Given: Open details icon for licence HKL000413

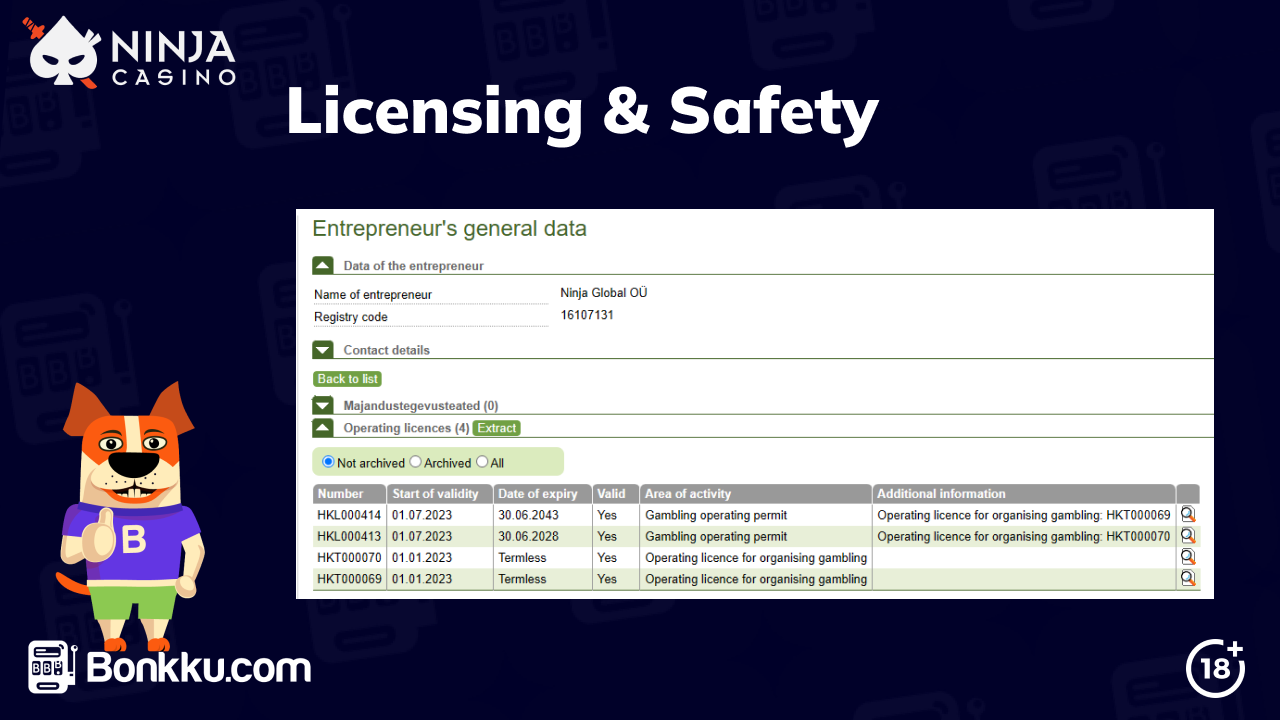Looking at the screenshot, I should [1188, 536].
